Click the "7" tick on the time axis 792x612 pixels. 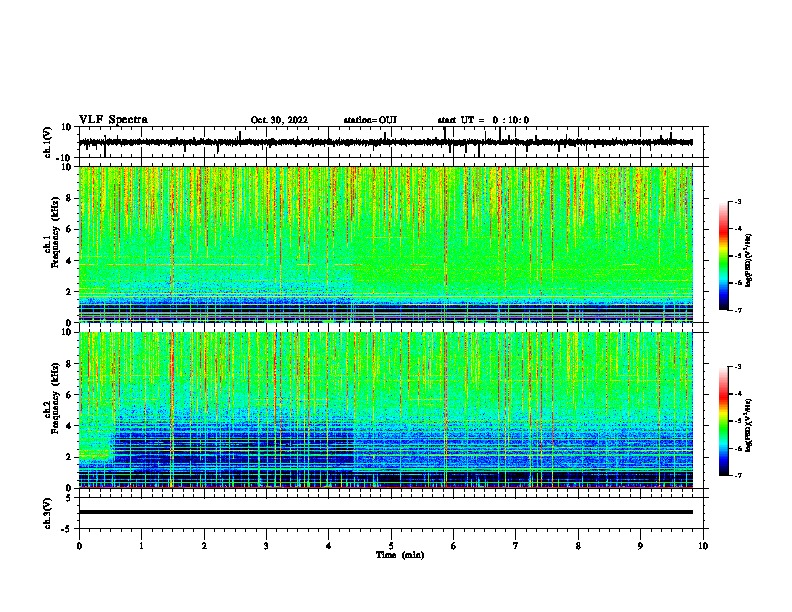[516, 546]
